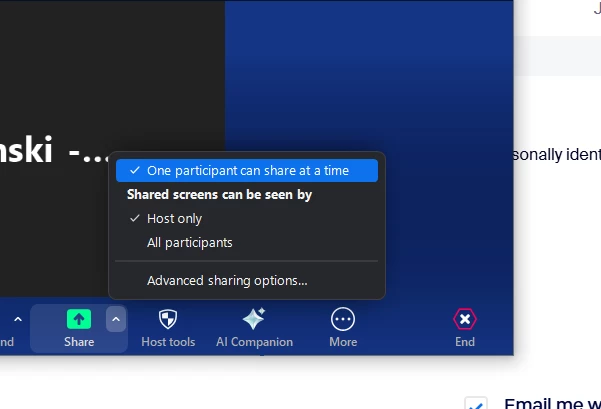The height and width of the screenshot is (409, 601).
Task: Click the End label in toolbar
Action: (x=465, y=342)
